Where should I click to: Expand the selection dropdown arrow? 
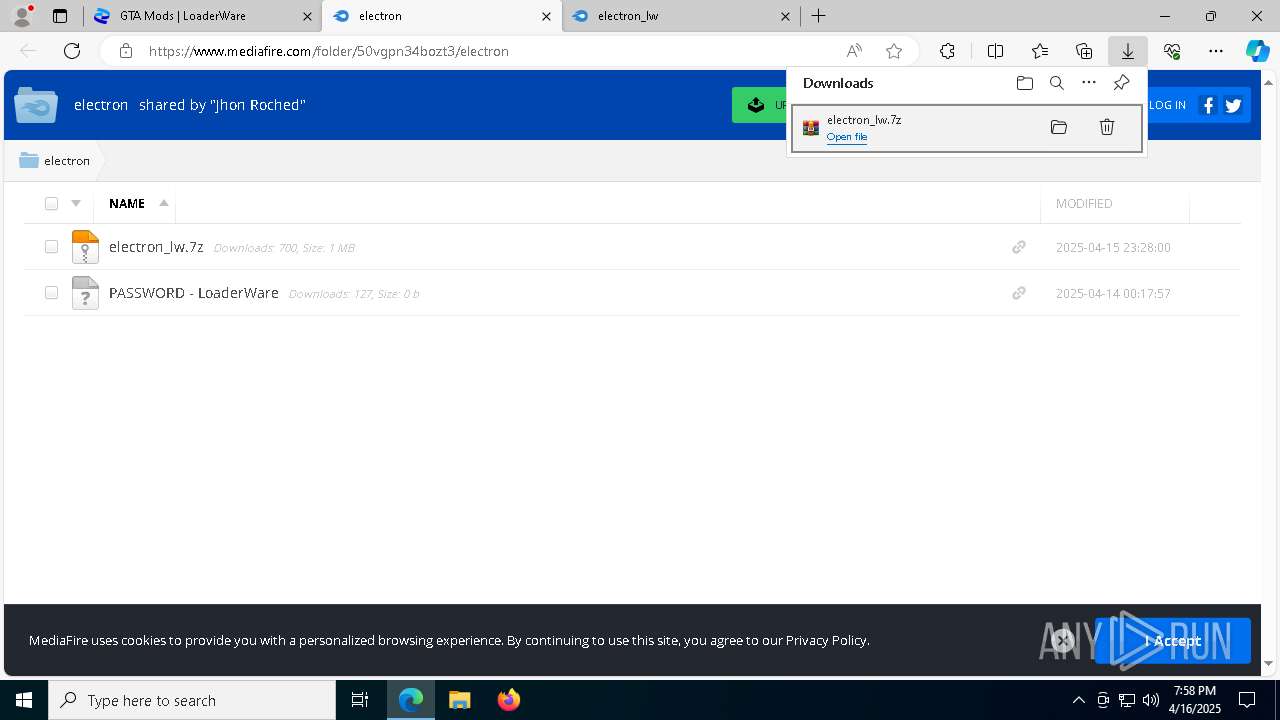point(76,203)
